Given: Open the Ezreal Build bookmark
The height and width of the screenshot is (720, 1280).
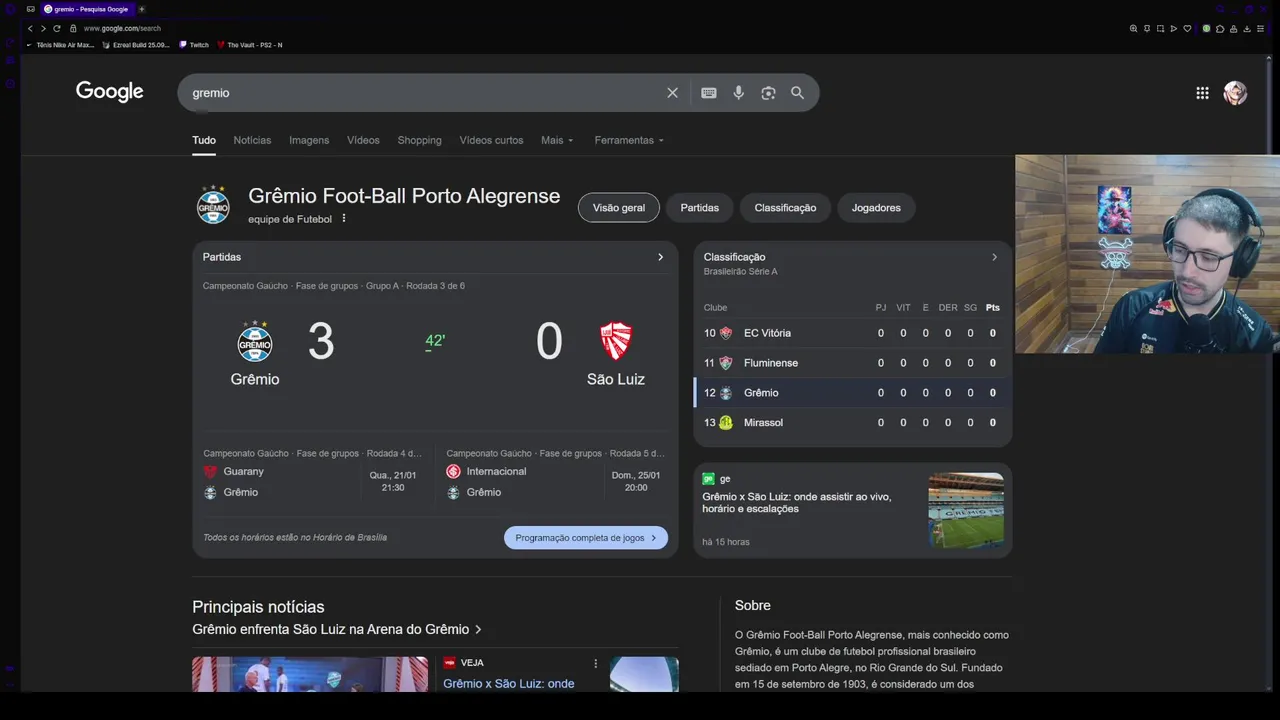Looking at the screenshot, I should (x=136, y=45).
